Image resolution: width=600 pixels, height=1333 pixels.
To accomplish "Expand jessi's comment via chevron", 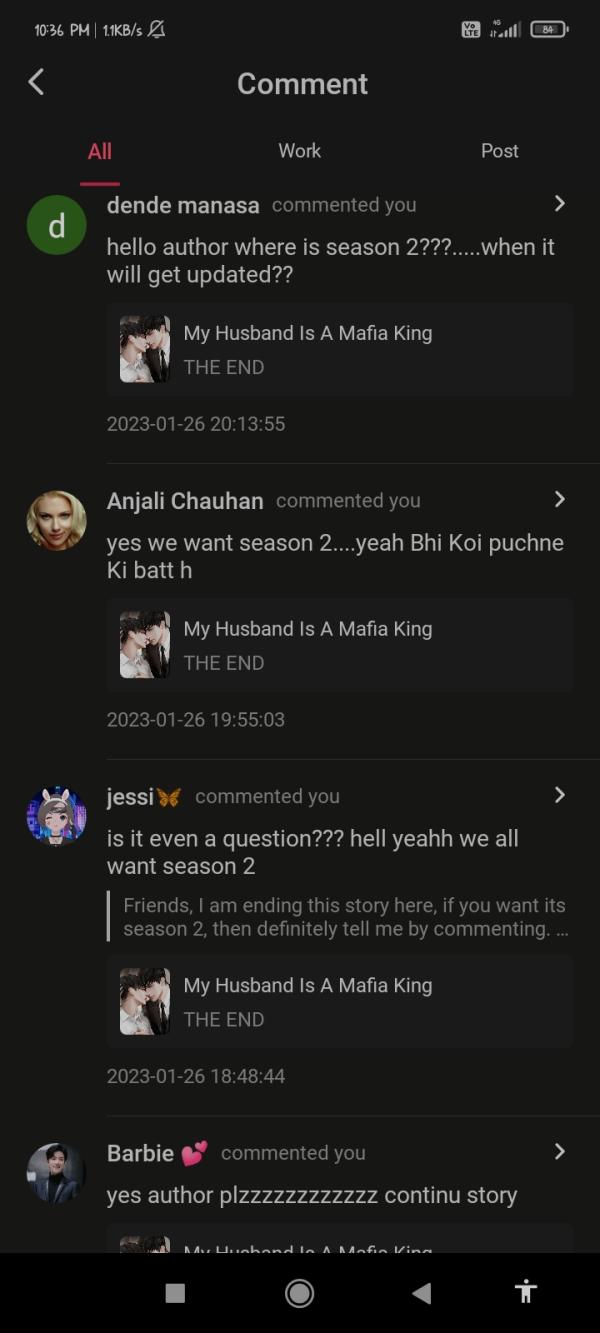I will 560,795.
